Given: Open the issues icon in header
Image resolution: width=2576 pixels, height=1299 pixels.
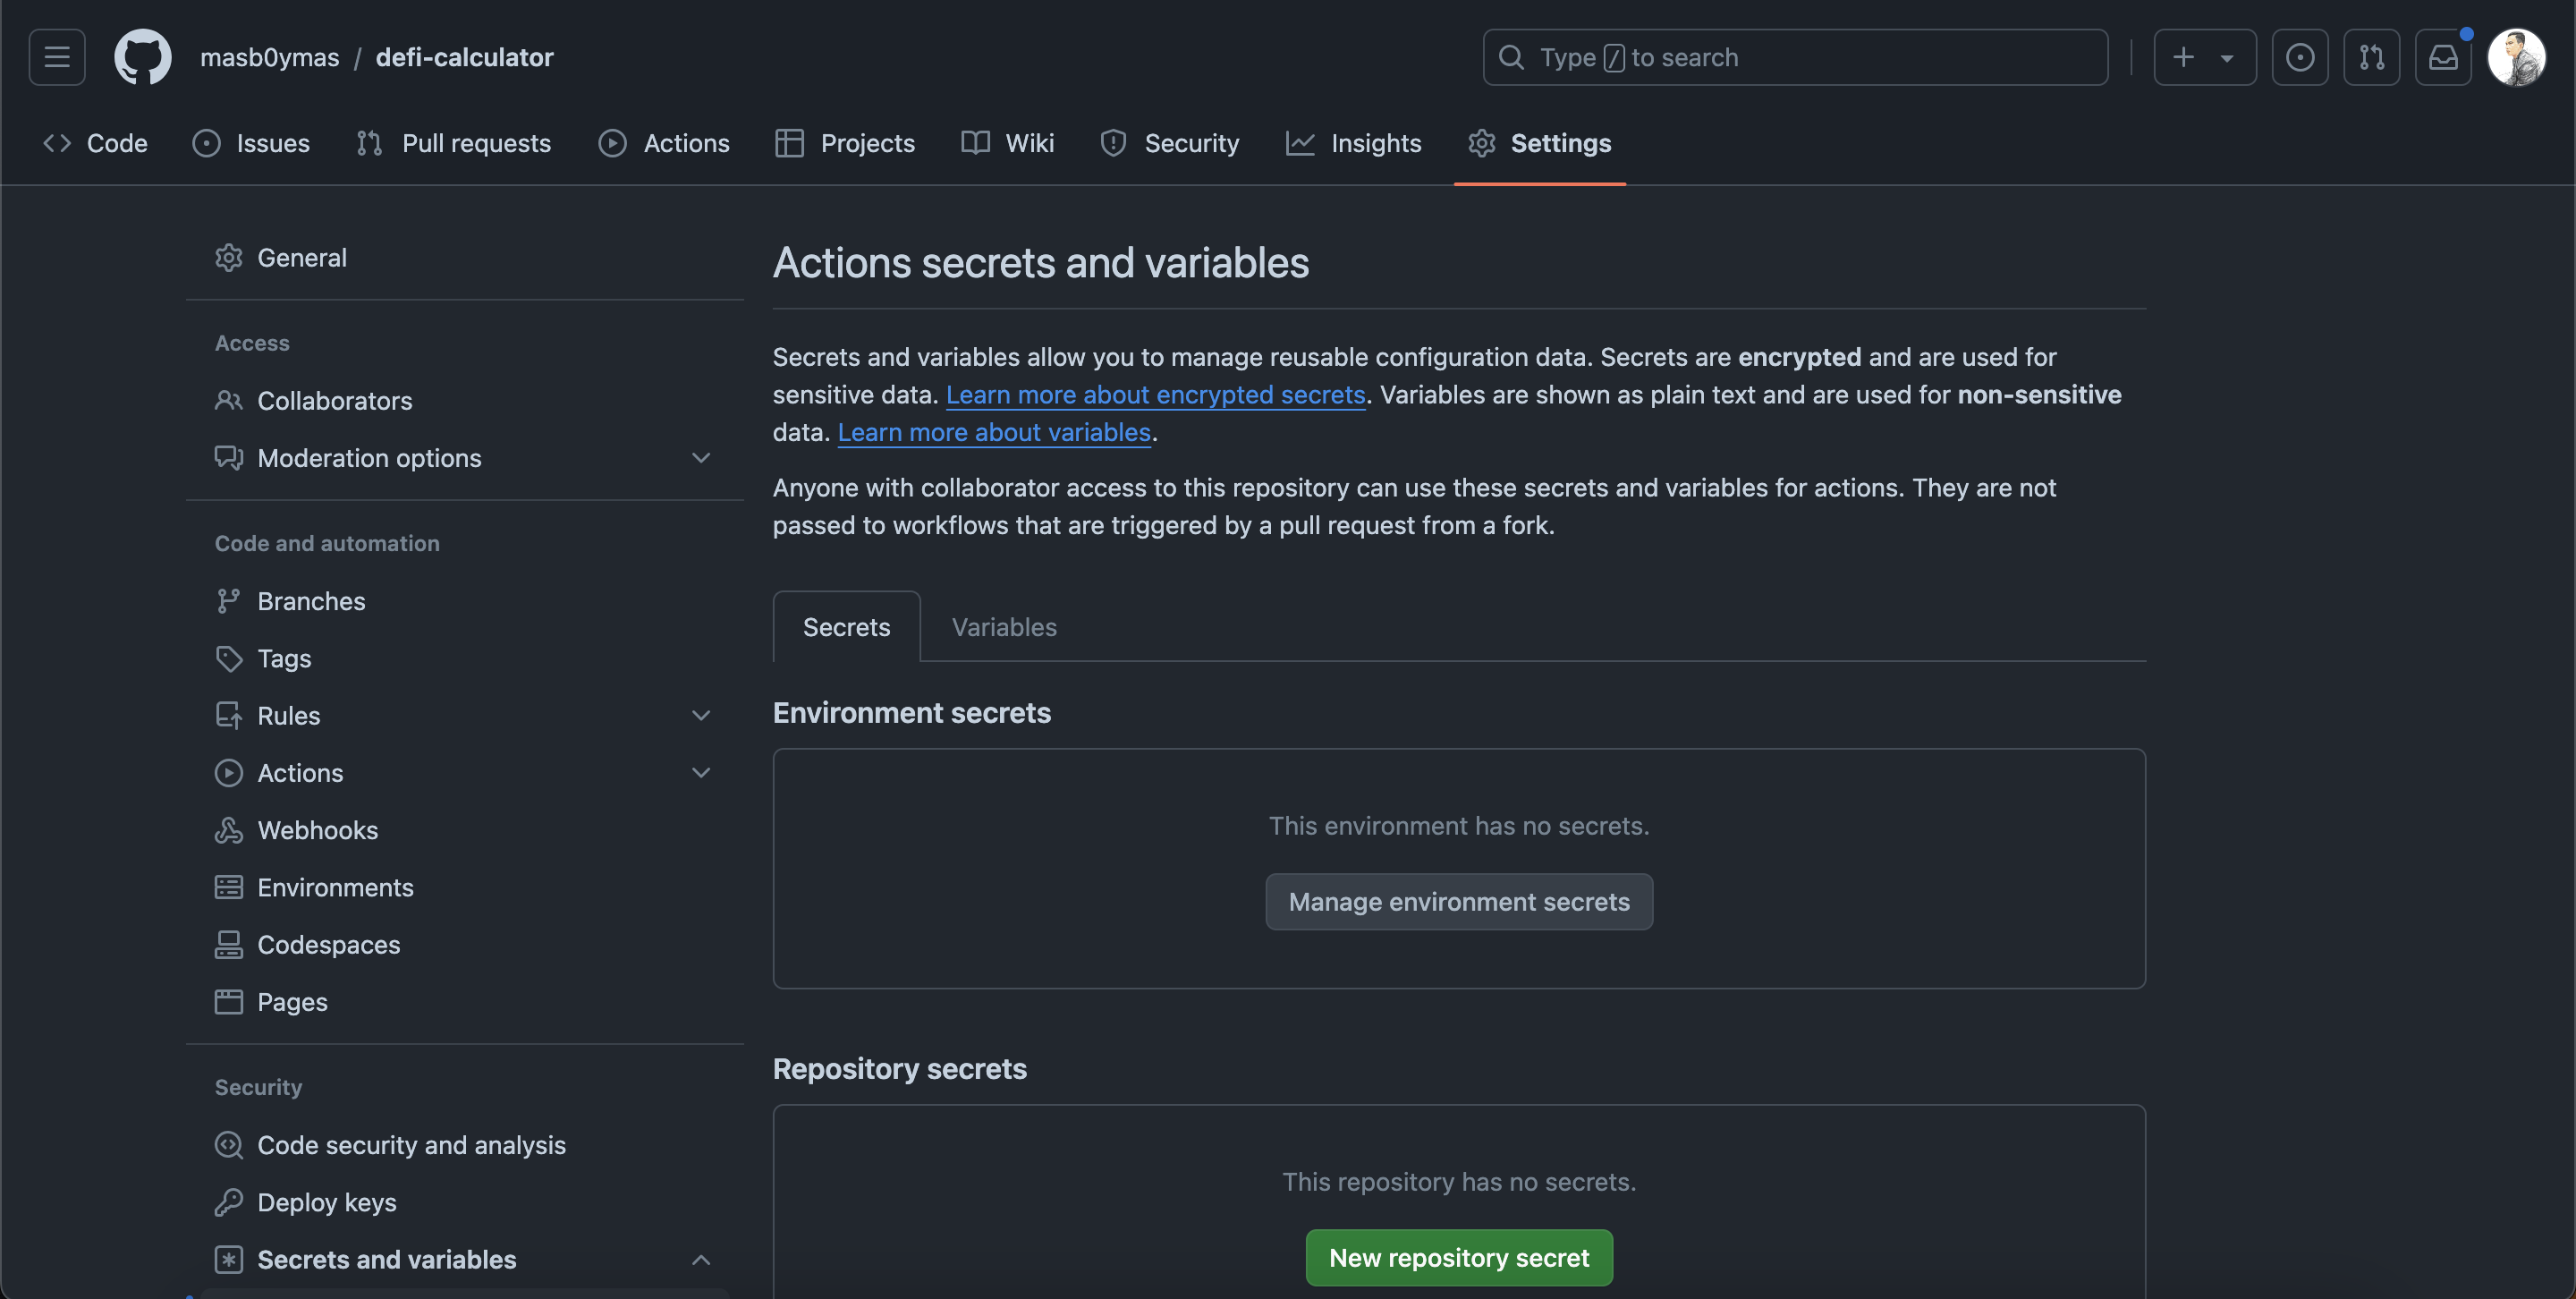Looking at the screenshot, I should point(2299,57).
